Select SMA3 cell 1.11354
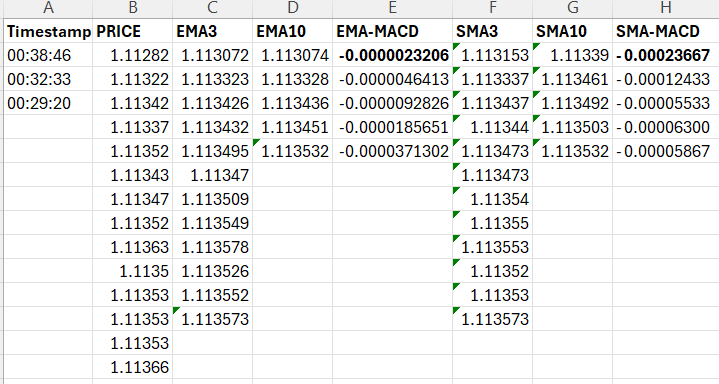 492,199
